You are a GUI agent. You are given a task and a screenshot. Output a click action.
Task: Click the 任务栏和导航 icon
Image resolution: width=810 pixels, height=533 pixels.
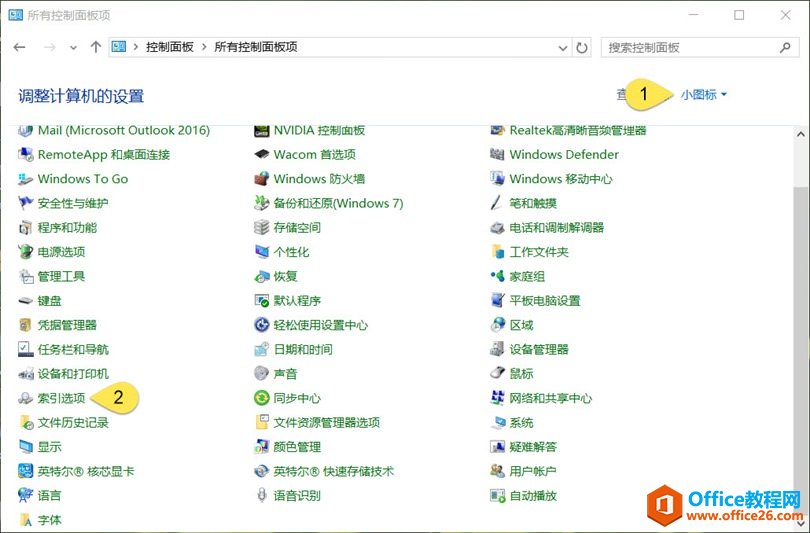coord(25,349)
